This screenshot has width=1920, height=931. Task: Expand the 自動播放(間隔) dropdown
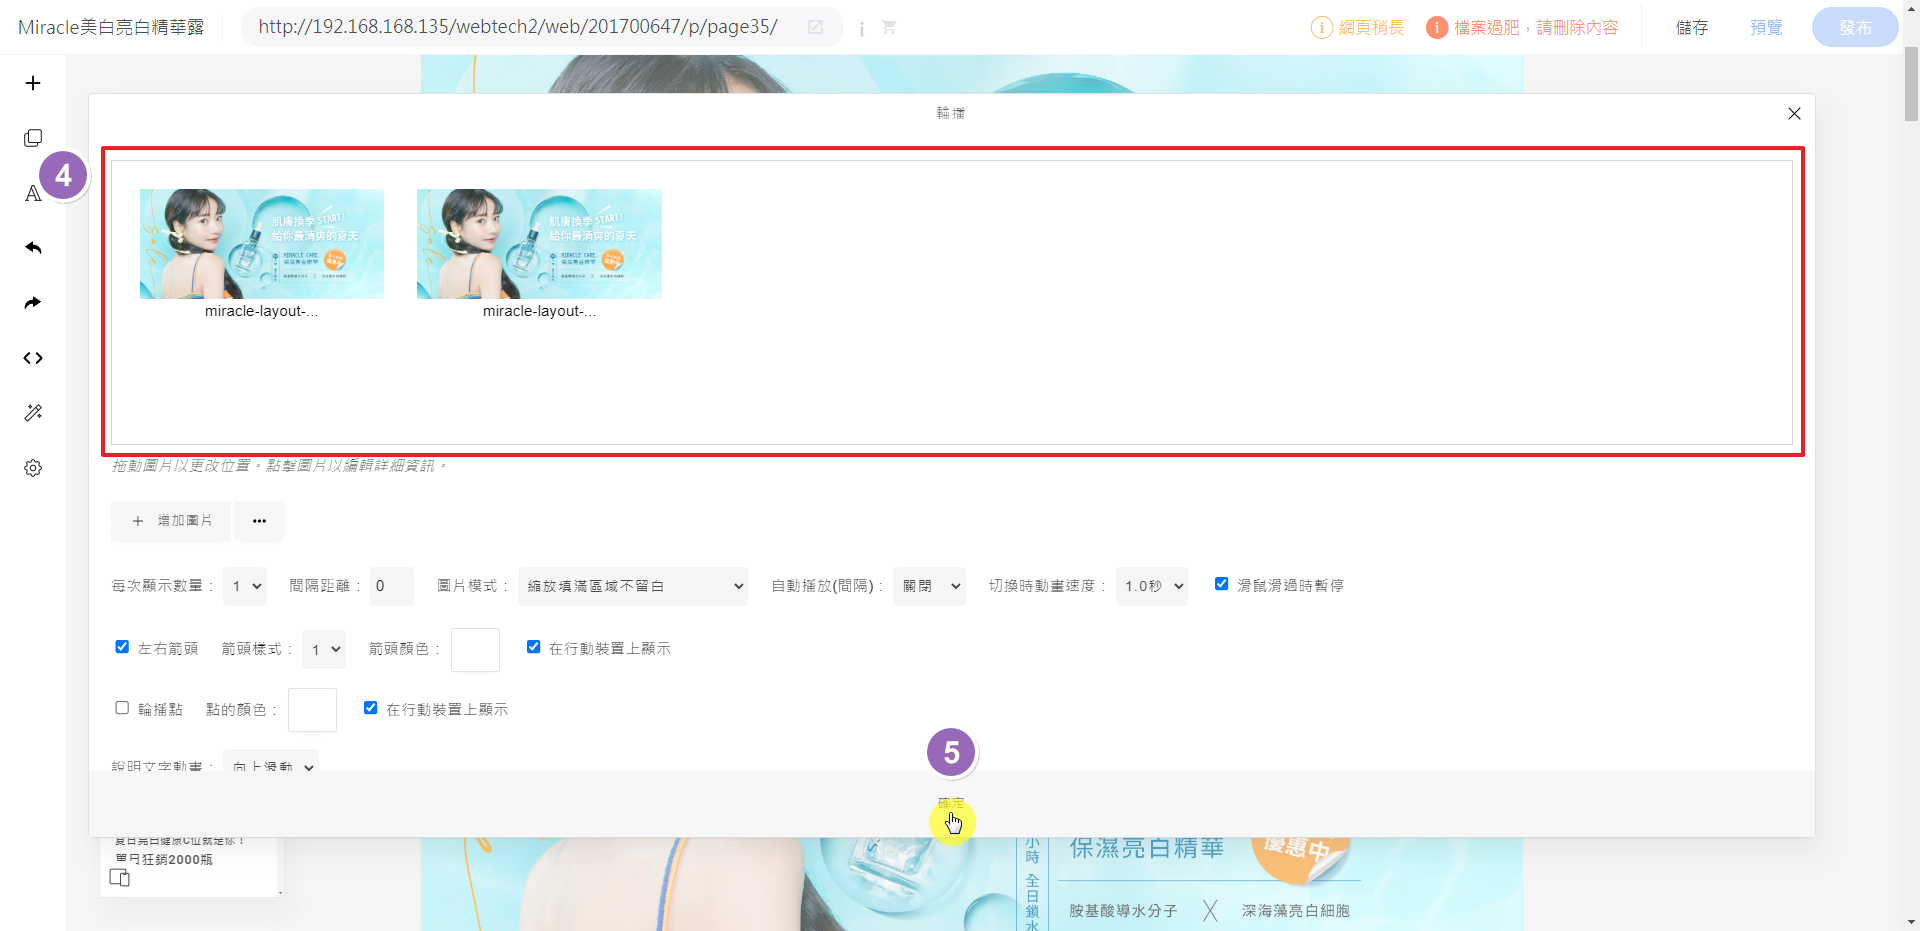coord(929,586)
